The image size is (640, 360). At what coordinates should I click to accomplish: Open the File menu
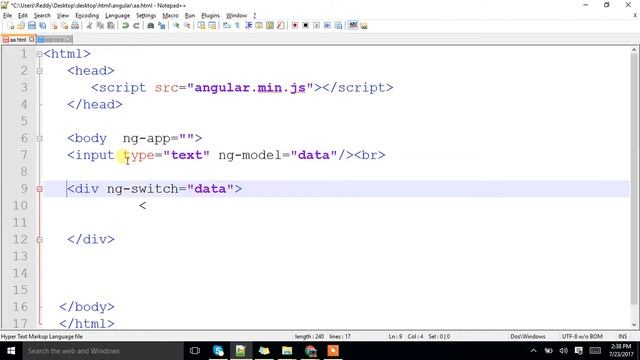pyautogui.click(x=7, y=16)
